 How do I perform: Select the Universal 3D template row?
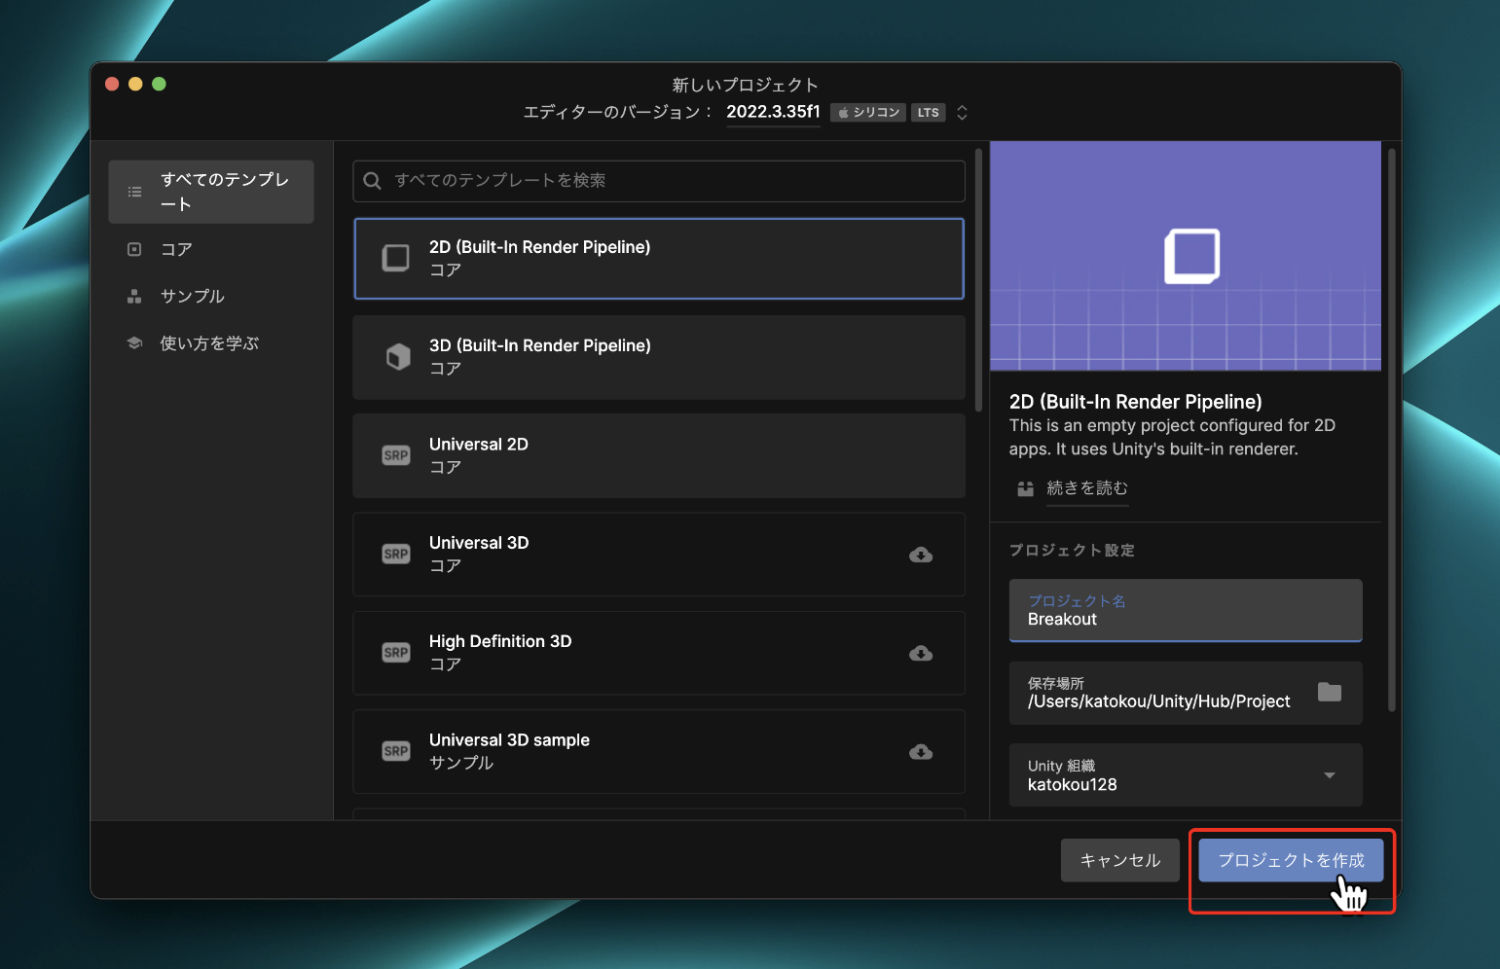[x=659, y=554]
